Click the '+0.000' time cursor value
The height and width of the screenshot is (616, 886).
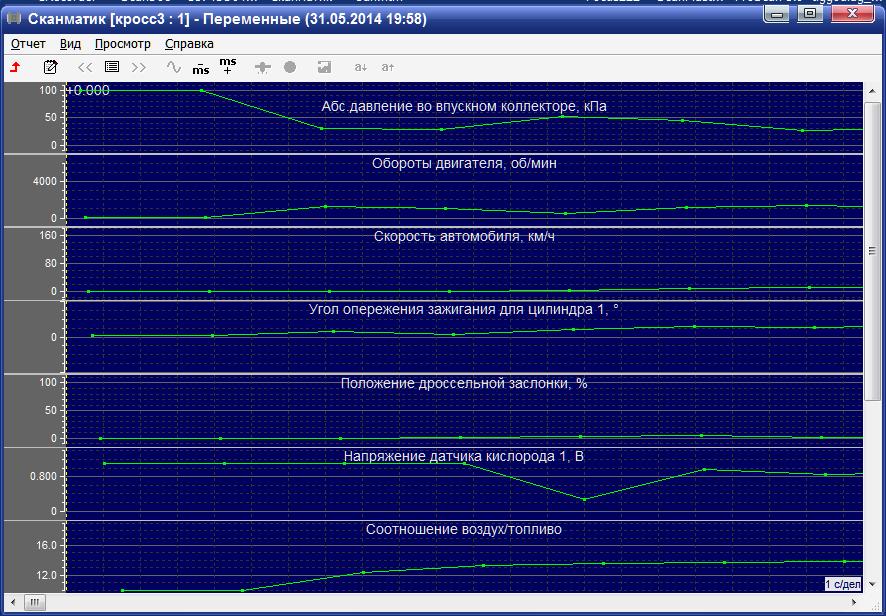pyautogui.click(x=88, y=90)
